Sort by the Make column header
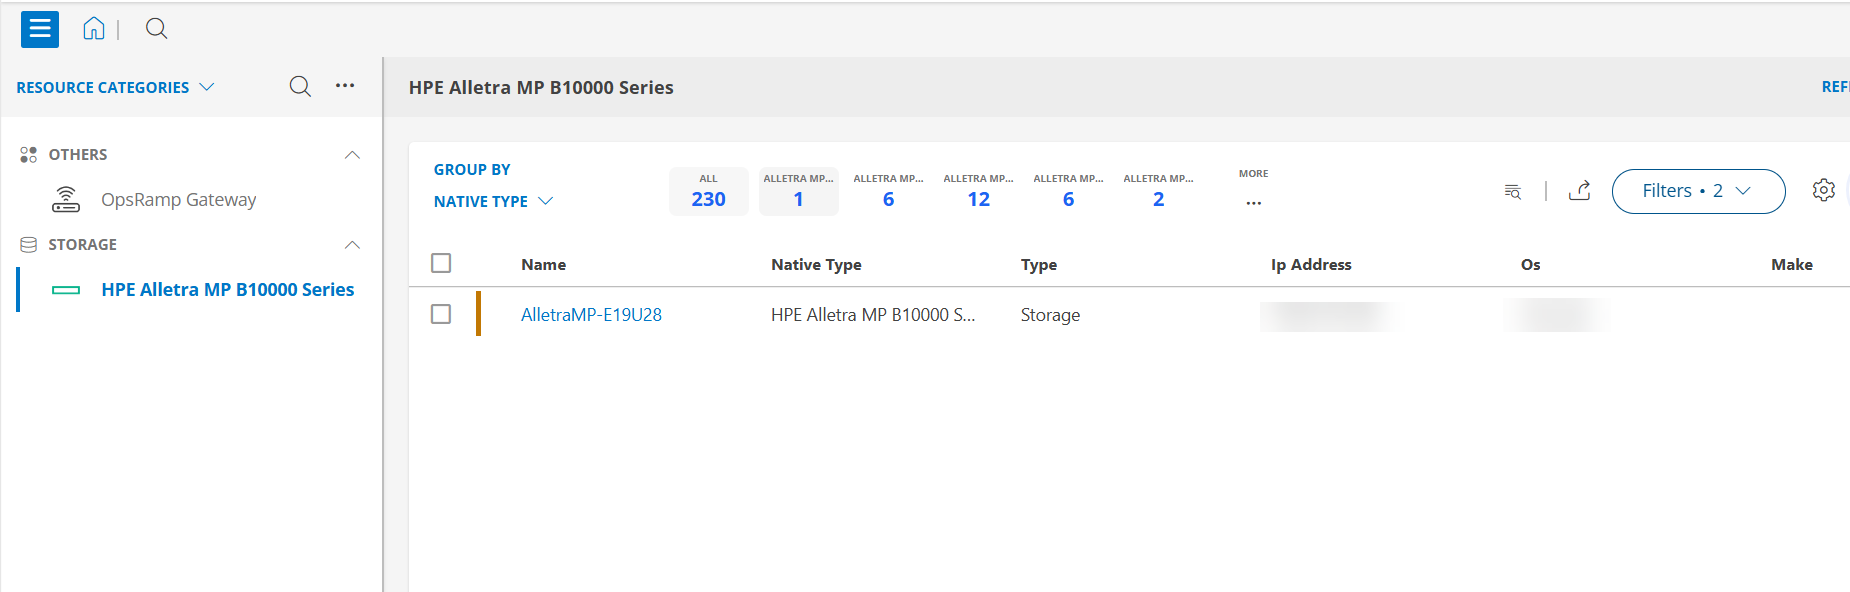 tap(1792, 265)
